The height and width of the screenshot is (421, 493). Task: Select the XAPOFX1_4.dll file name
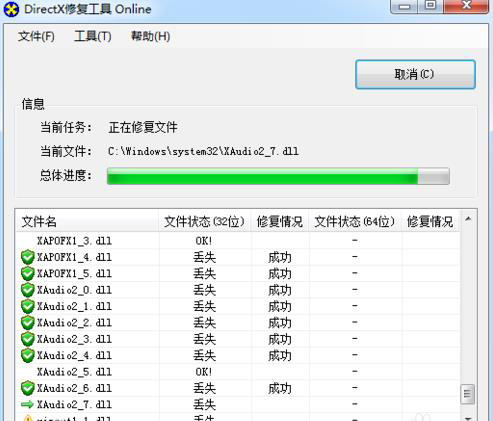point(74,257)
